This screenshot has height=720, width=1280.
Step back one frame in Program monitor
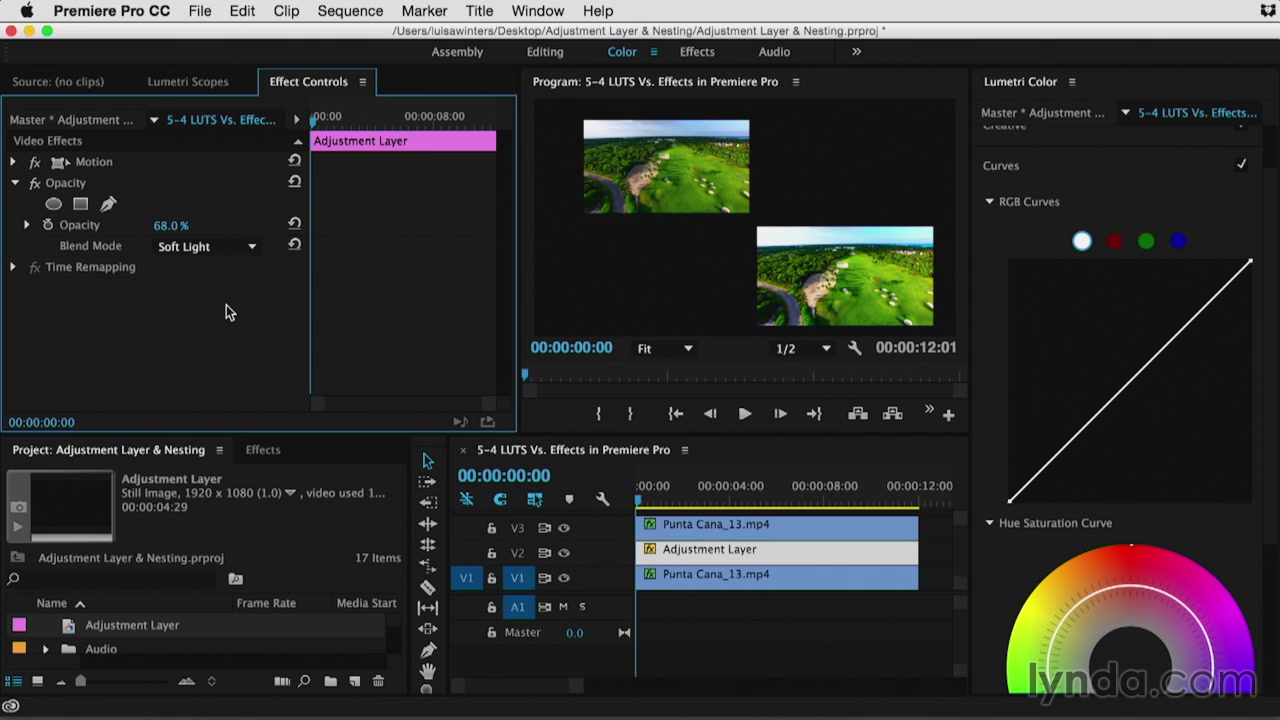pyautogui.click(x=710, y=414)
